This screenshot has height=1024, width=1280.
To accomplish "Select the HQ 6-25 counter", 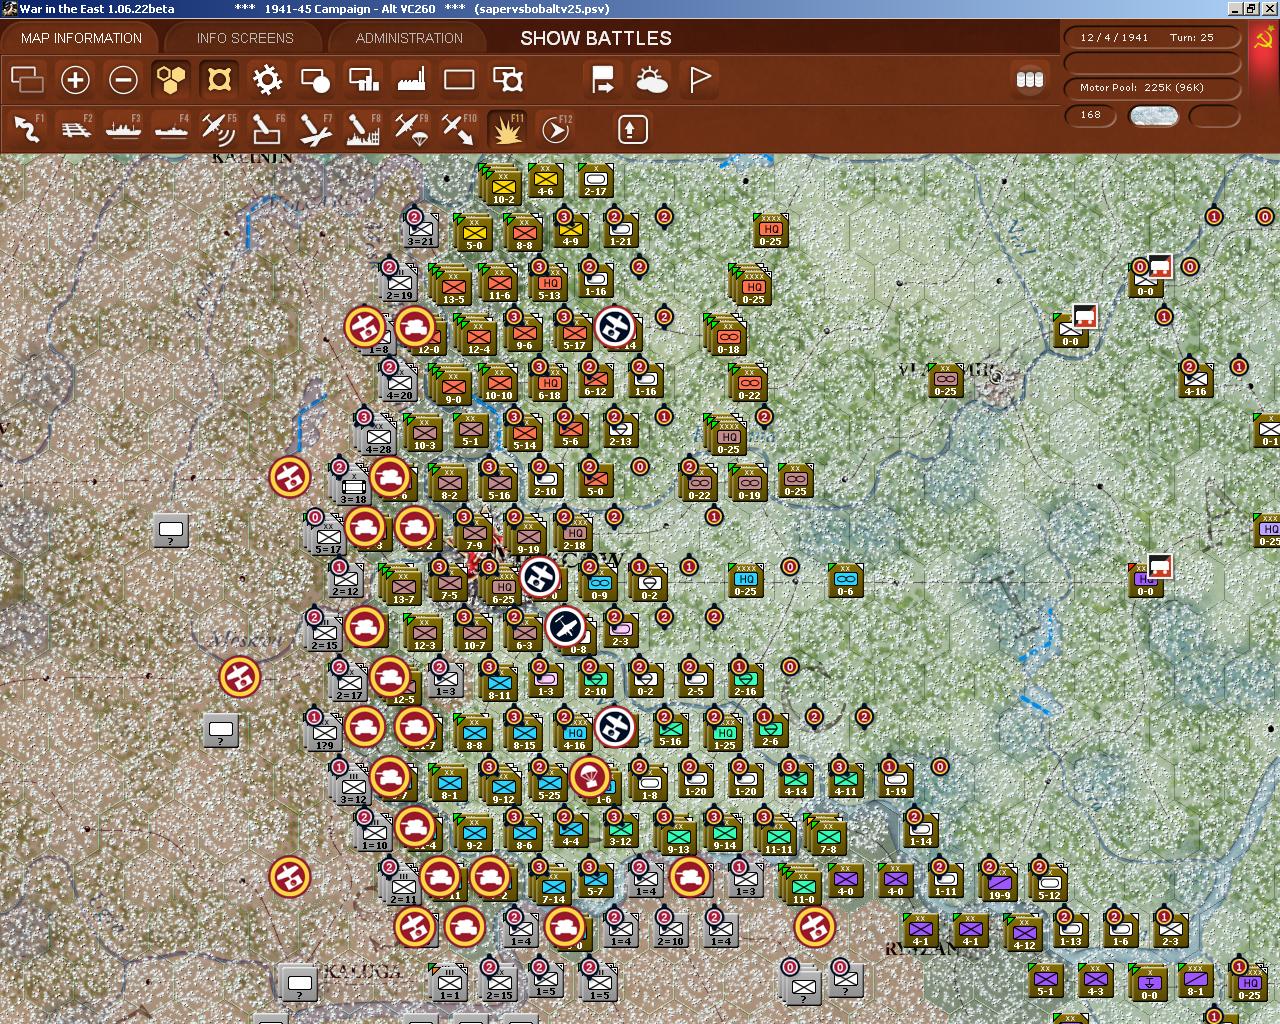I will tap(502, 587).
